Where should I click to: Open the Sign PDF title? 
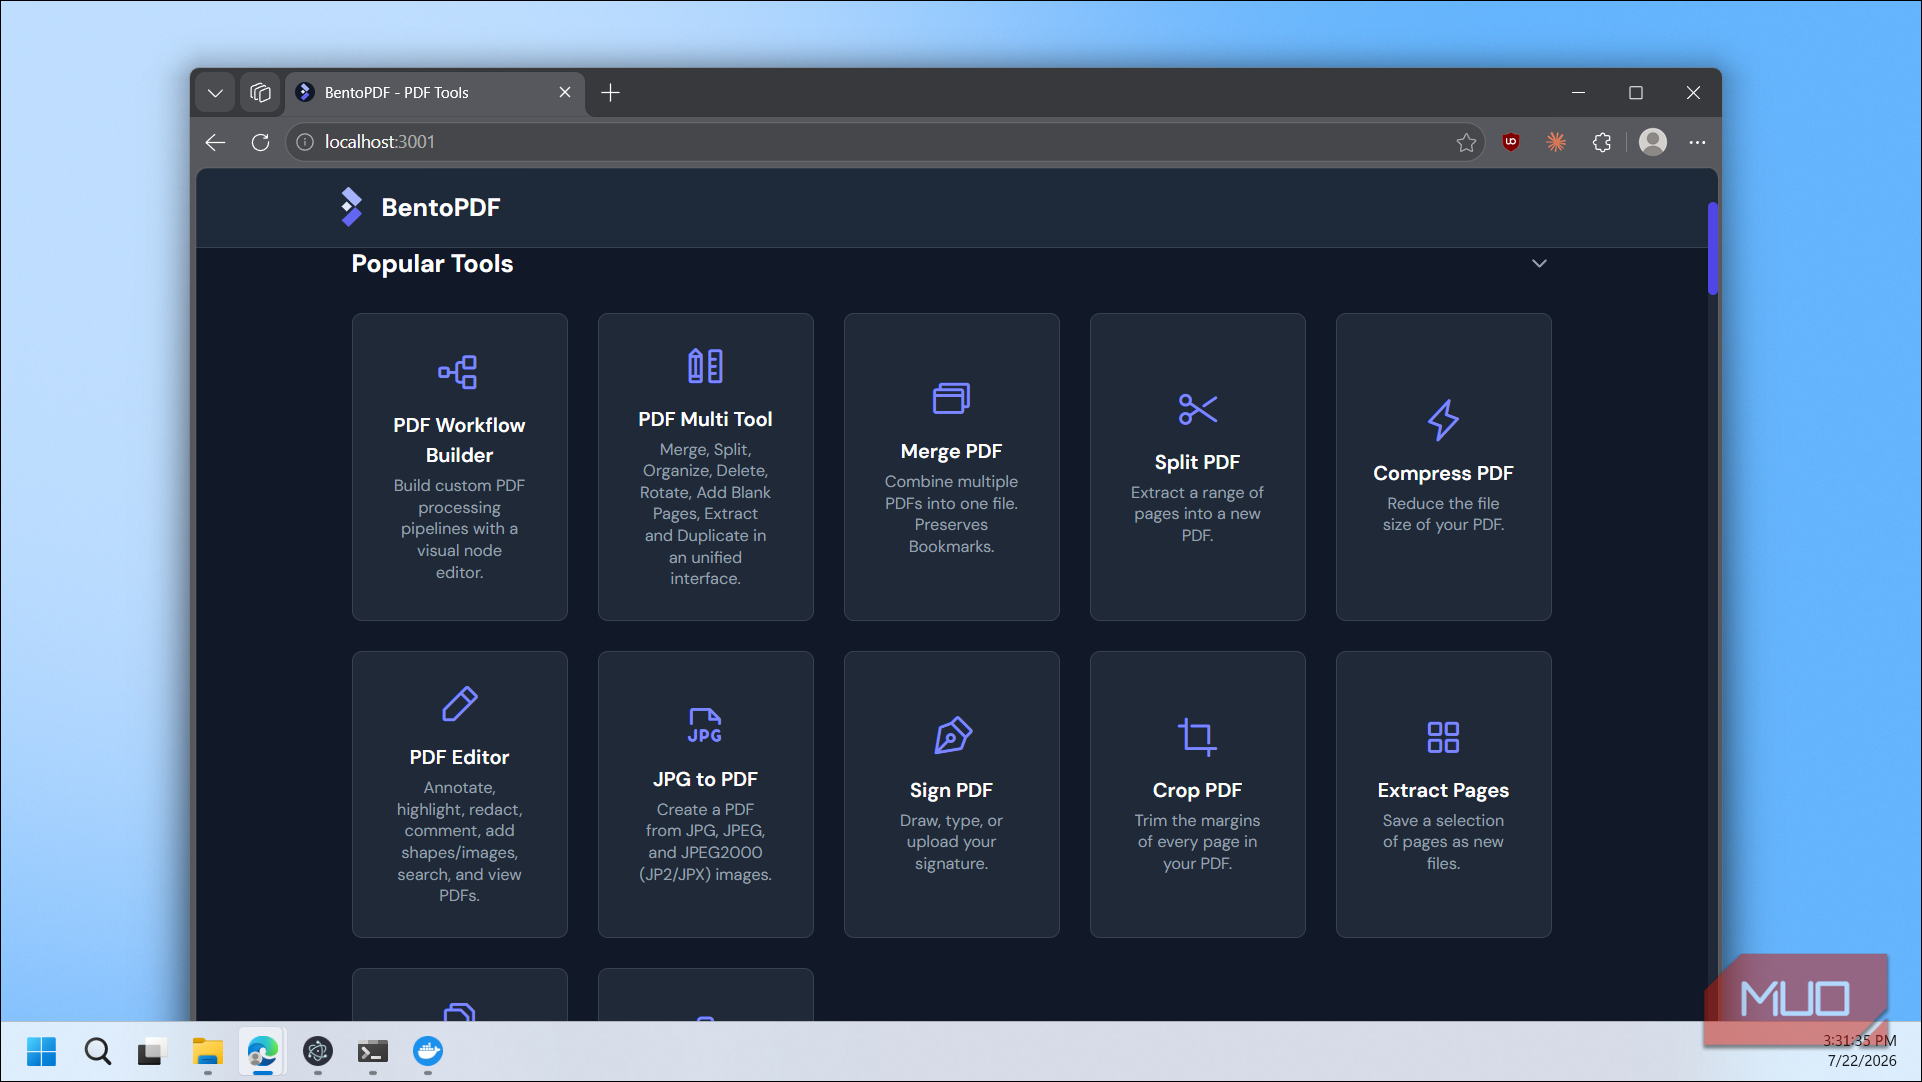point(951,790)
